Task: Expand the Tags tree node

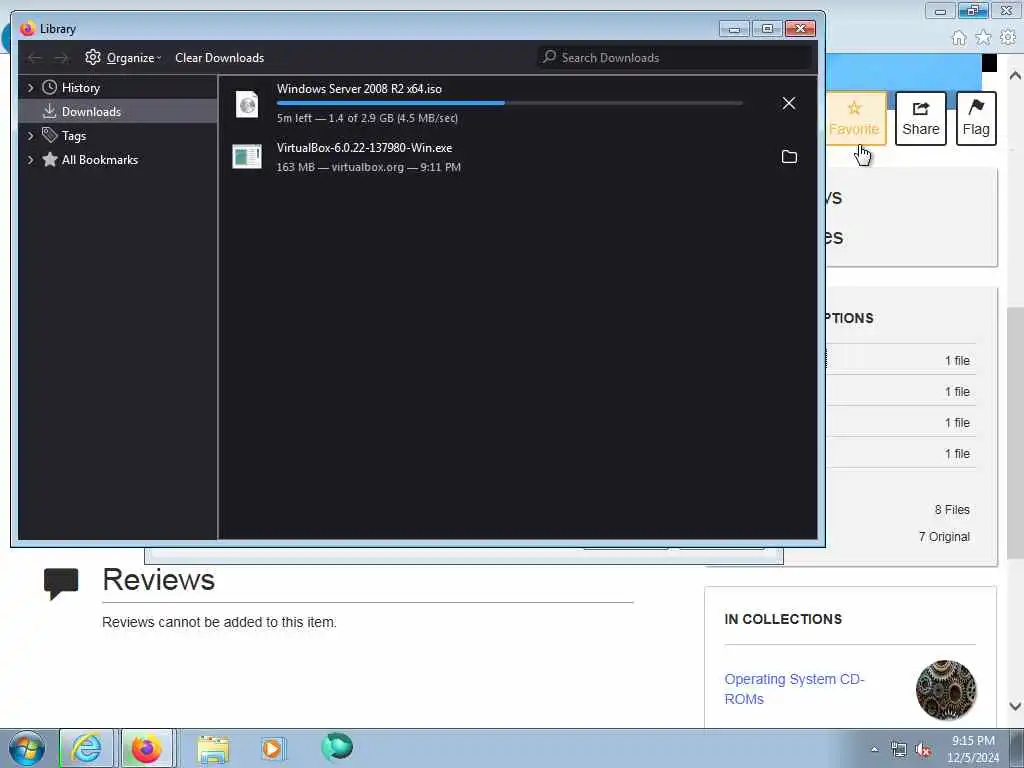Action: tap(30, 136)
